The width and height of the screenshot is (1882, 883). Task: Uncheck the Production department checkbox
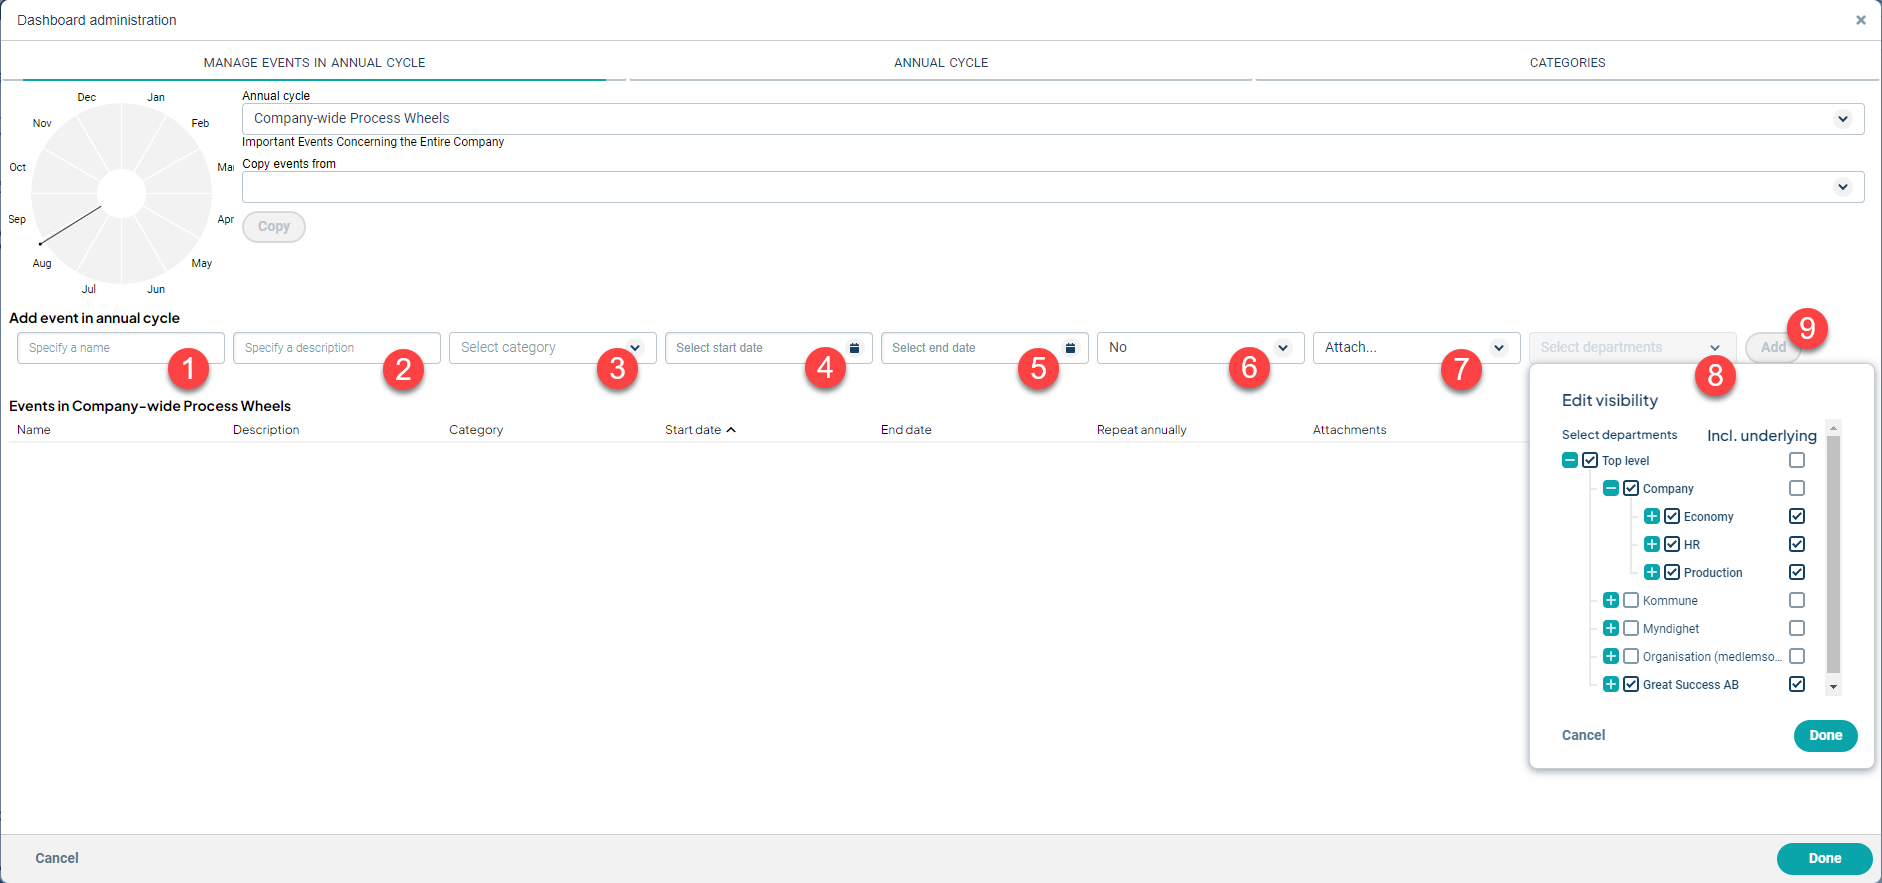coord(1672,573)
